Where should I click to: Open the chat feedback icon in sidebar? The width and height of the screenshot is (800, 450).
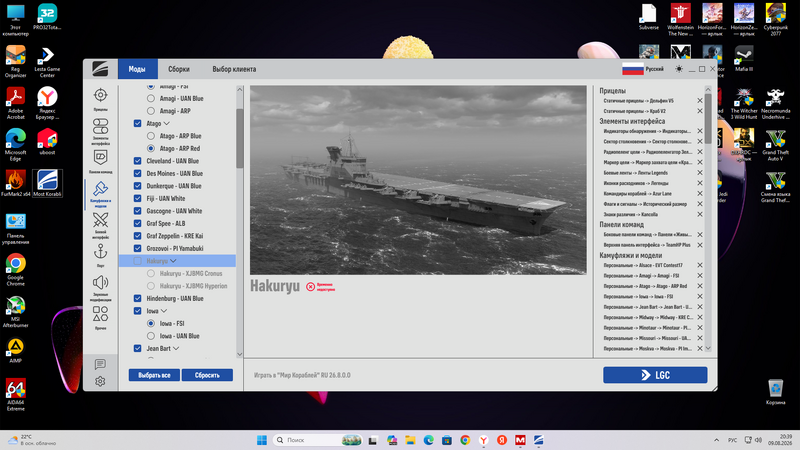100,364
